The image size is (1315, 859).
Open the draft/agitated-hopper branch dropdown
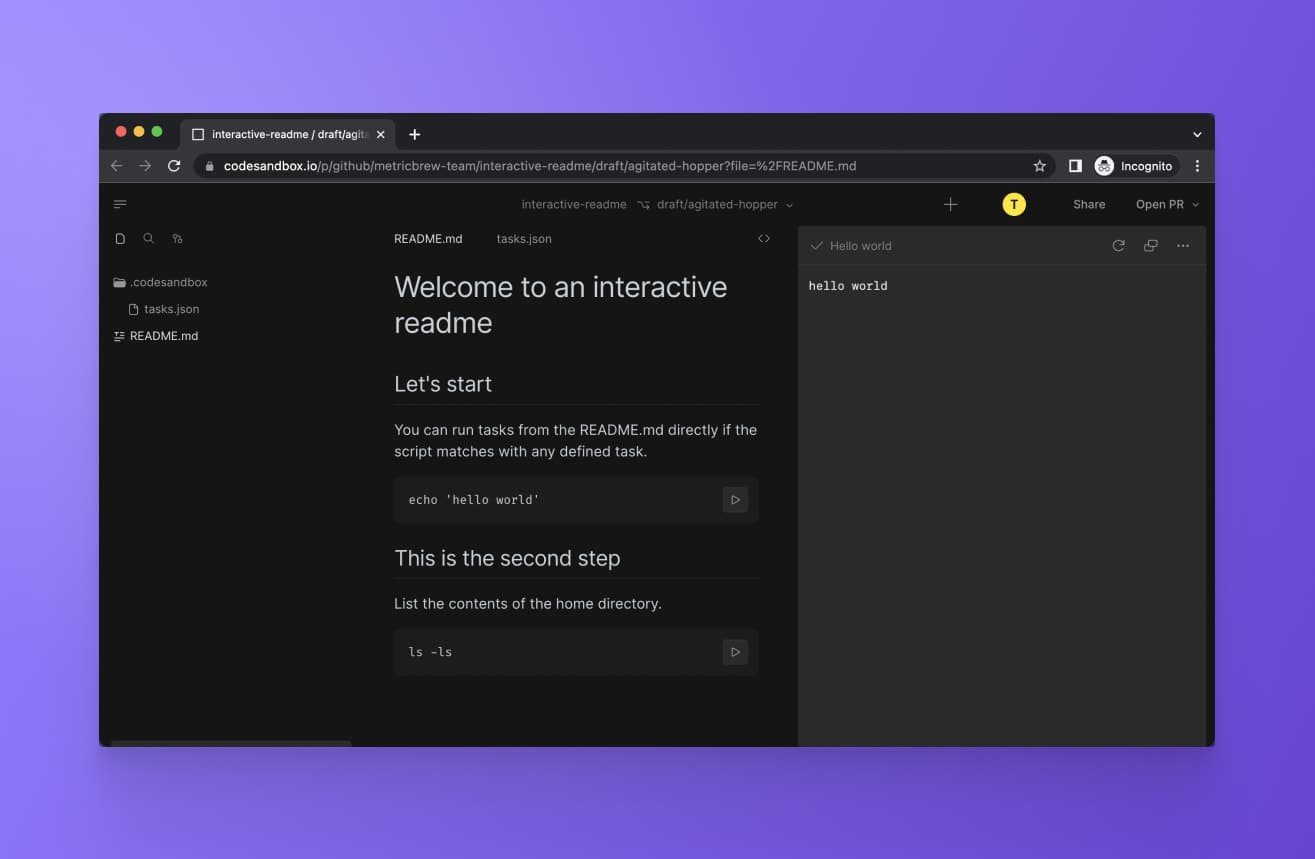coord(717,204)
